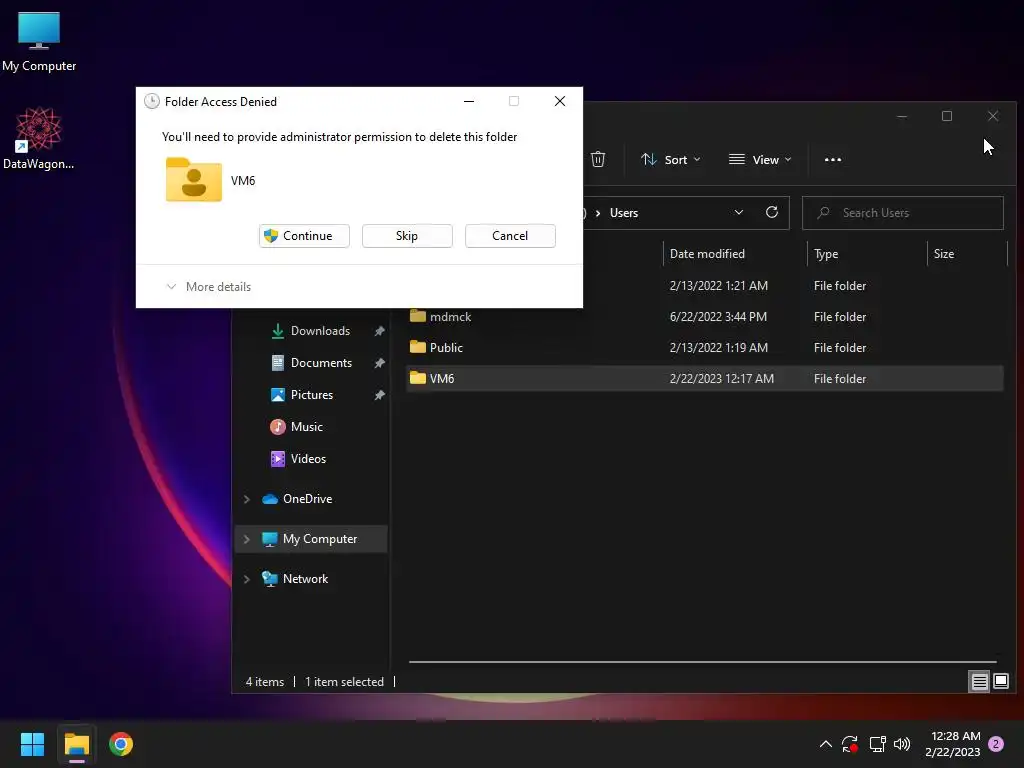Click Users in the address bar
Image resolution: width=1024 pixels, height=768 pixels.
coord(624,213)
